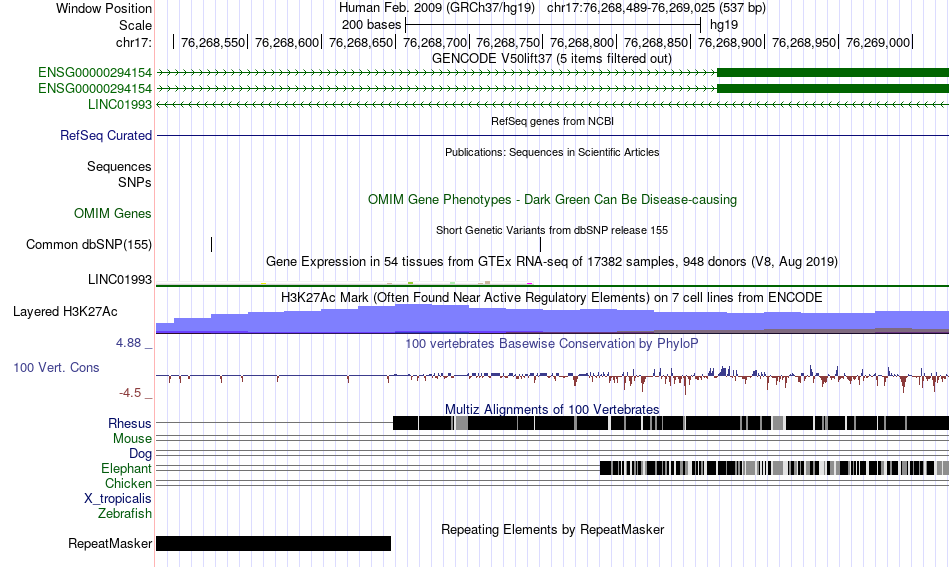Click the Elephant alignment row label
Viewport: 950px width, 567px height.
[127, 468]
